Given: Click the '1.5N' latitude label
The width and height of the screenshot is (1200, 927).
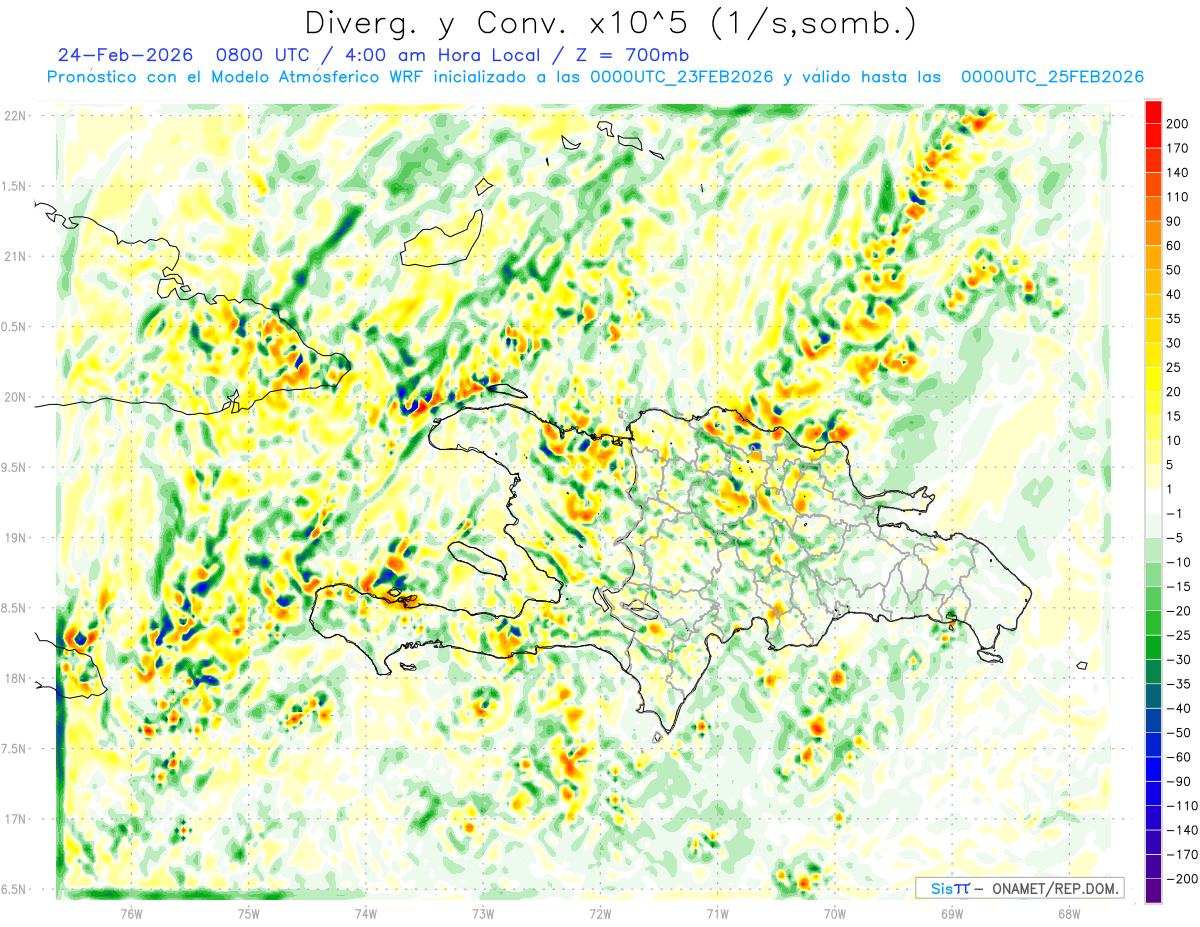Looking at the screenshot, I should click(x=14, y=186).
